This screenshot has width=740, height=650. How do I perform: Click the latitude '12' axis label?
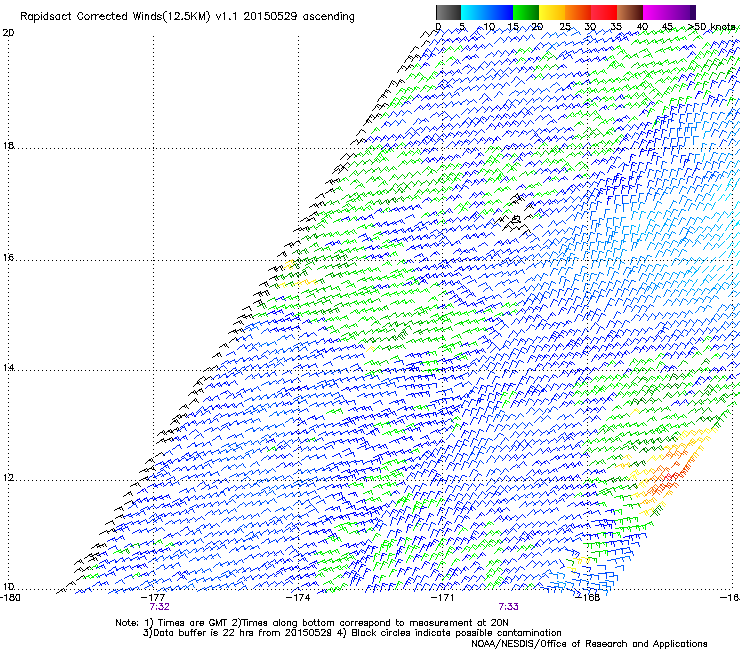coord(8,478)
